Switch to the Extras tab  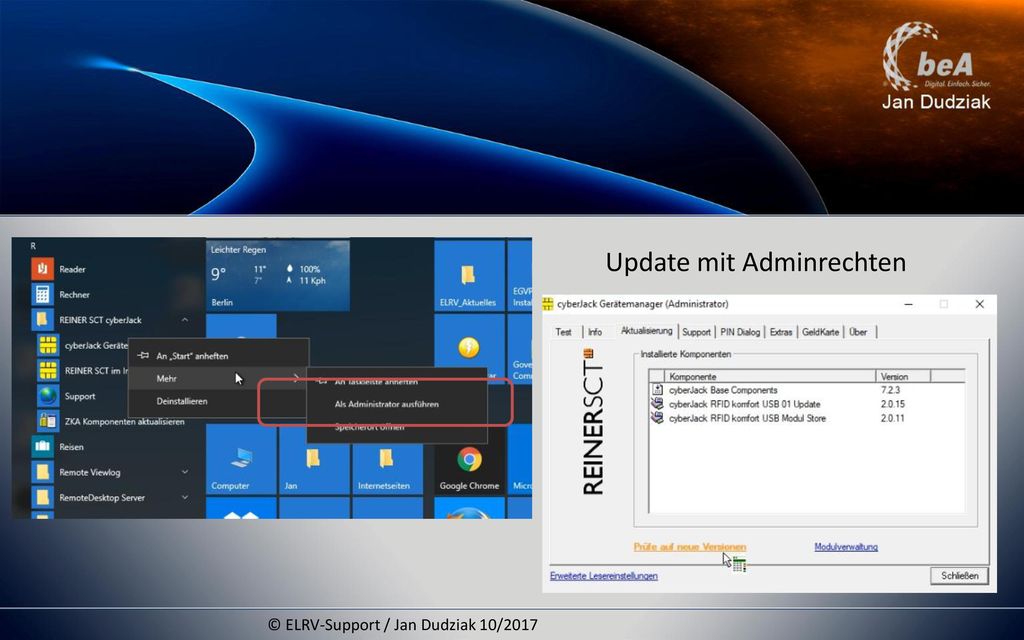coord(780,332)
